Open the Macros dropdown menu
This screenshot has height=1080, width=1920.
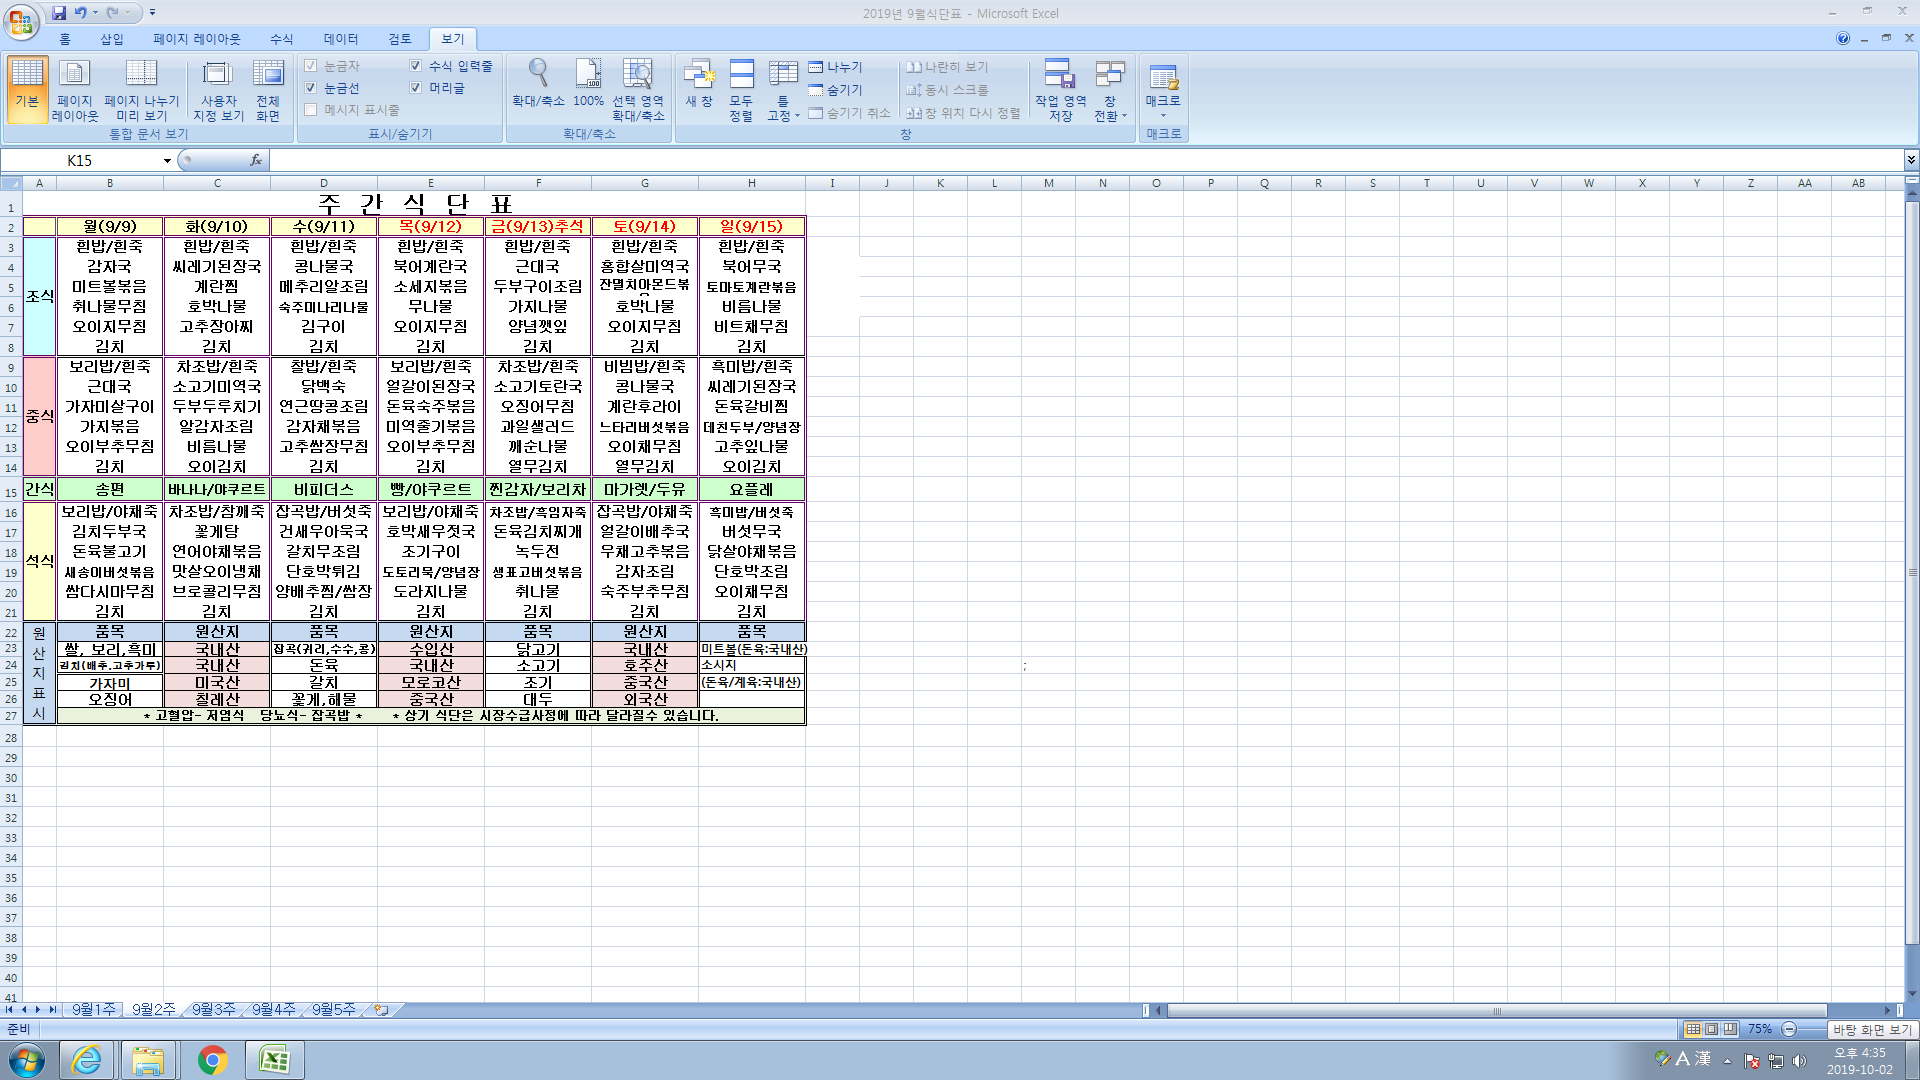[x=1163, y=114]
